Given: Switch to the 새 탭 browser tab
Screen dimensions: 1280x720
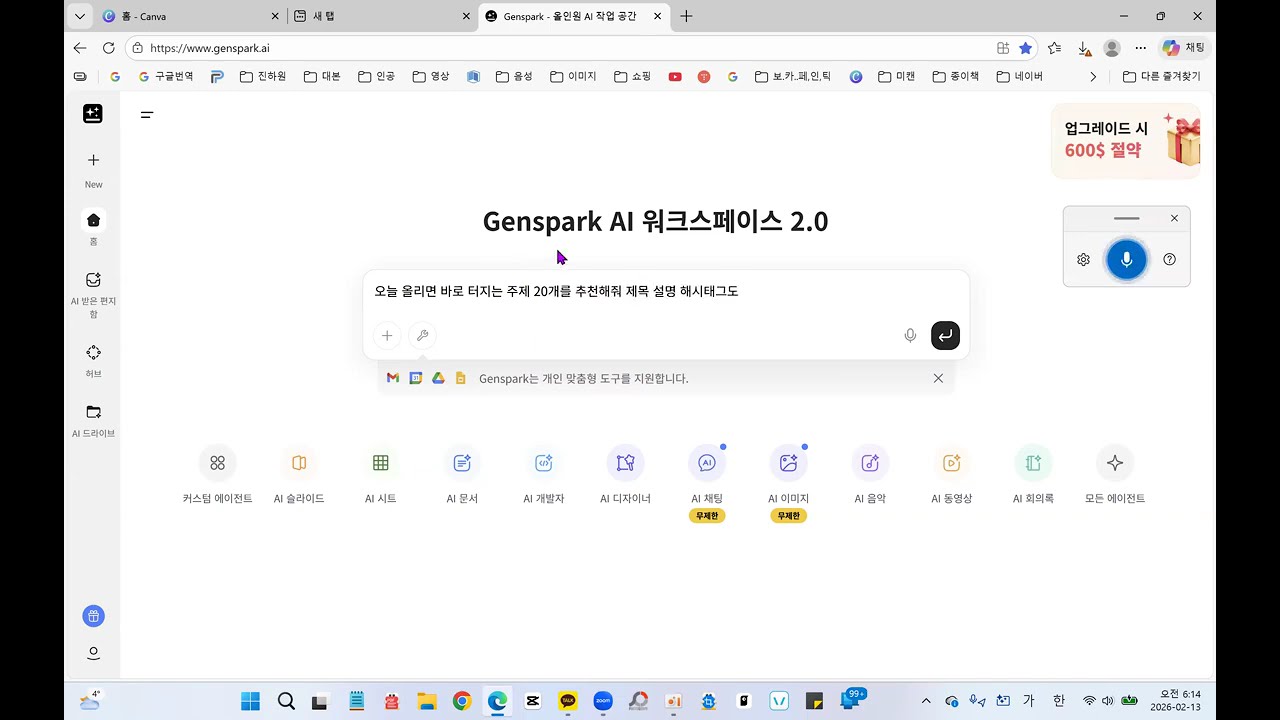Looking at the screenshot, I should pyautogui.click(x=382, y=16).
